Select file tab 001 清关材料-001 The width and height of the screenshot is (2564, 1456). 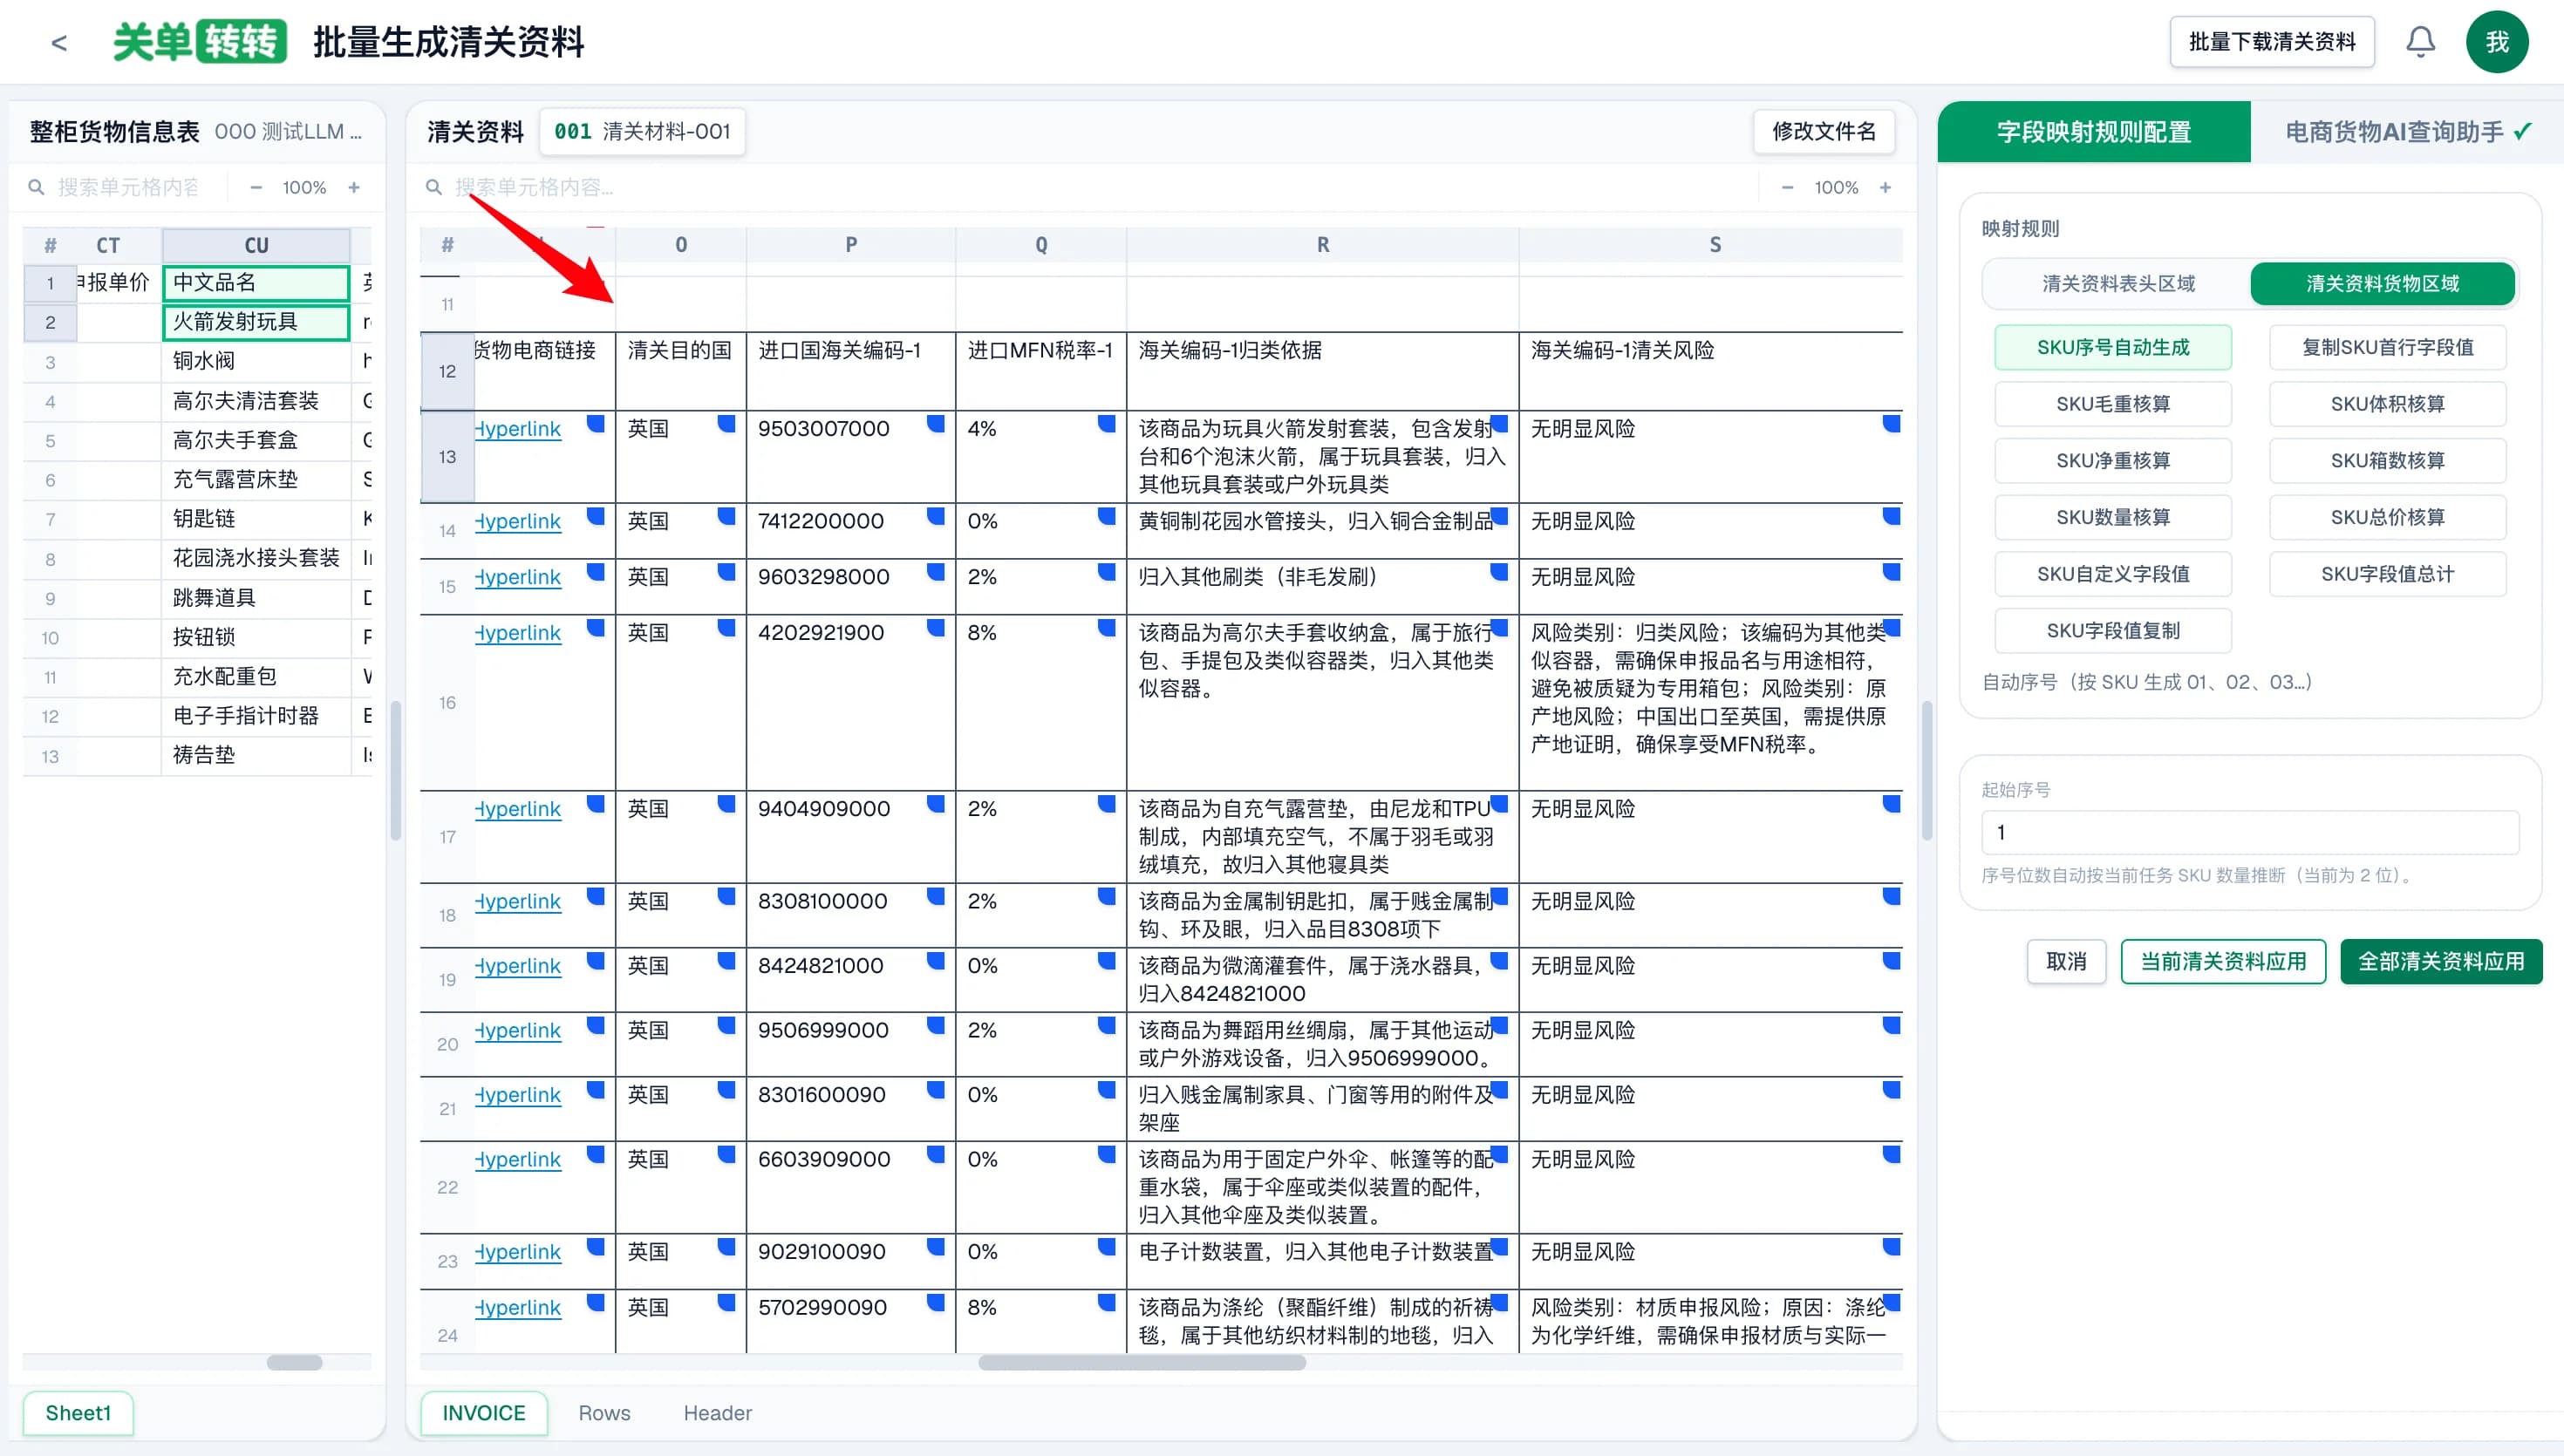pyautogui.click(x=643, y=132)
